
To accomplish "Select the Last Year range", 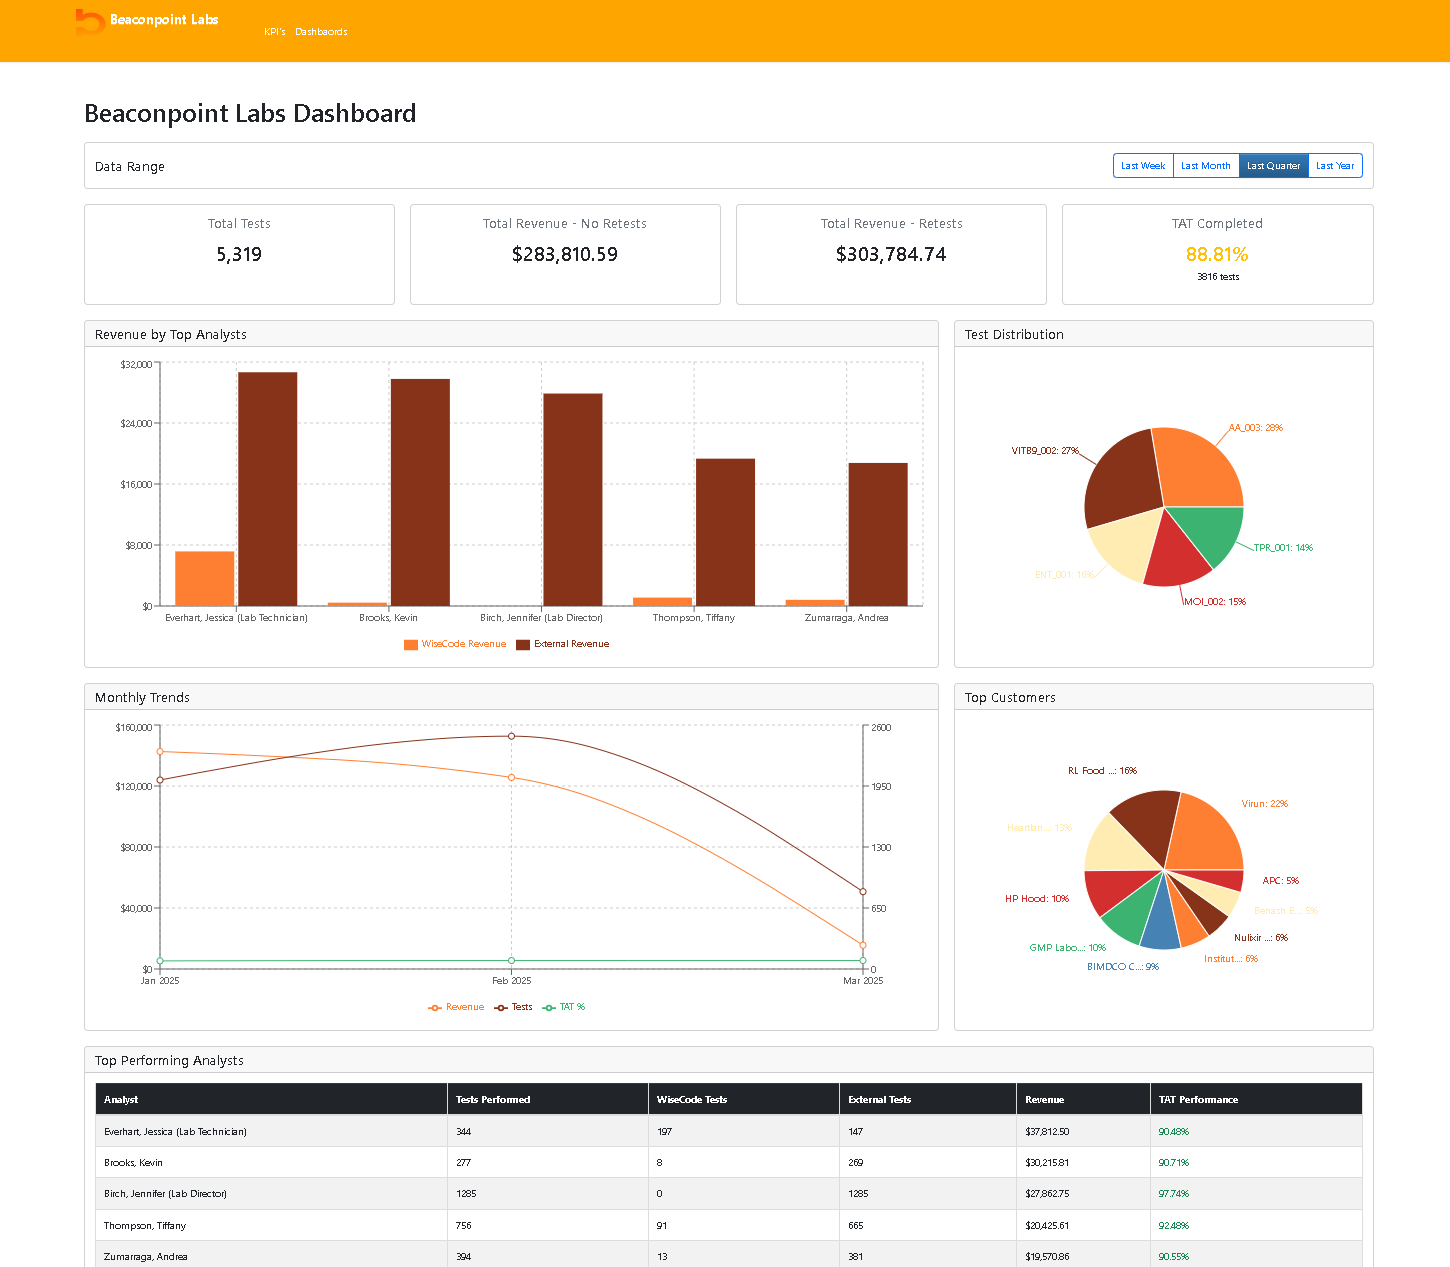I will coord(1335,166).
